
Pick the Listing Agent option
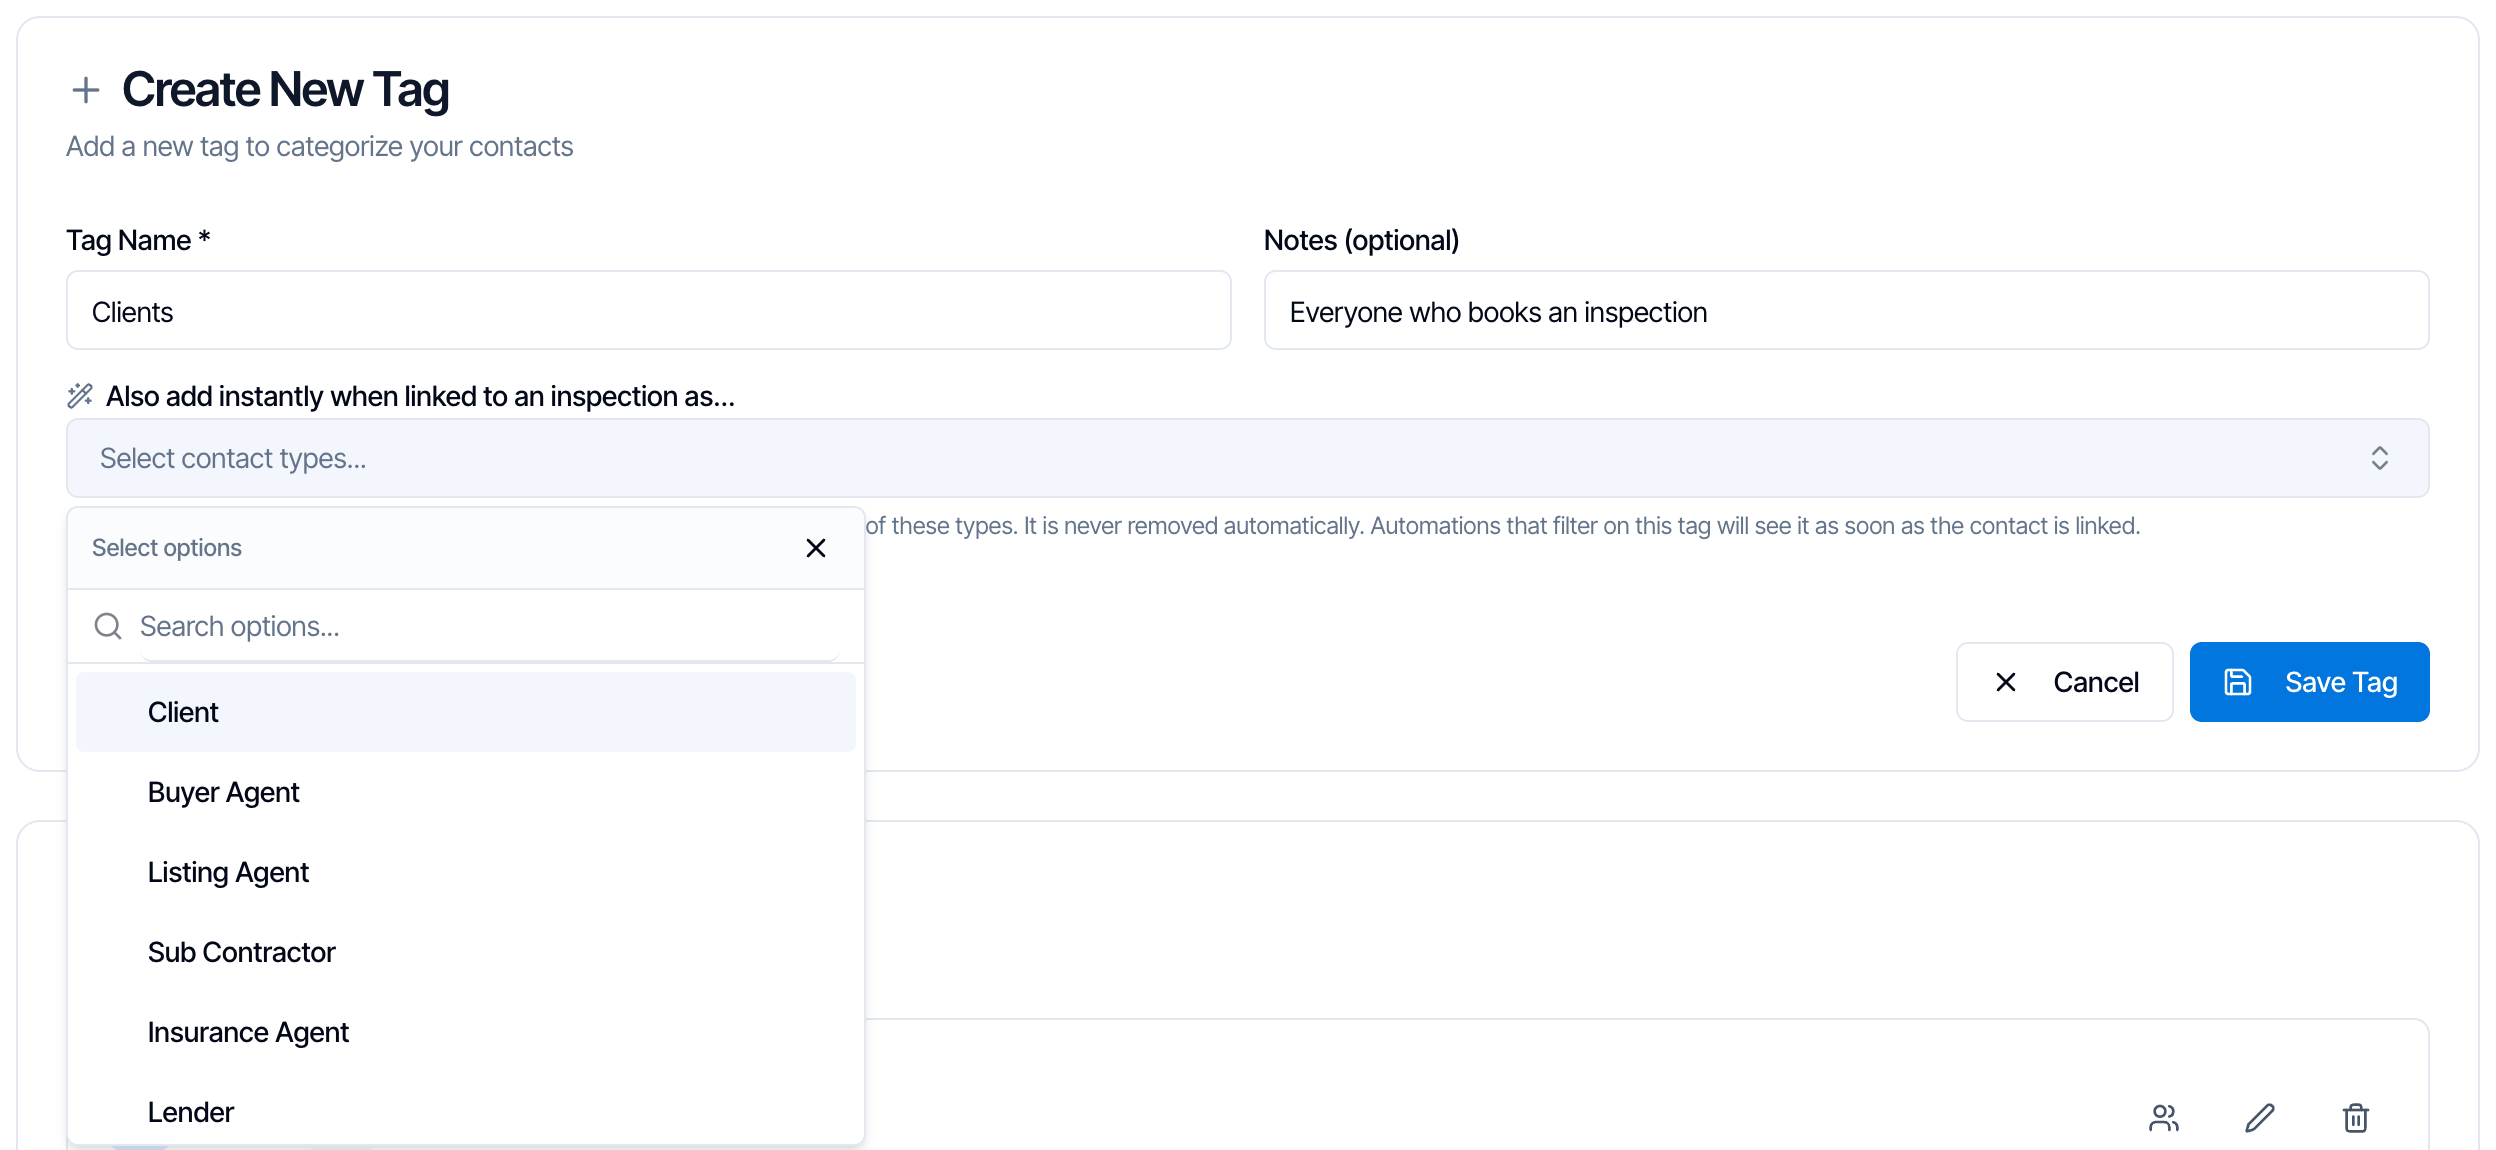[x=466, y=872]
